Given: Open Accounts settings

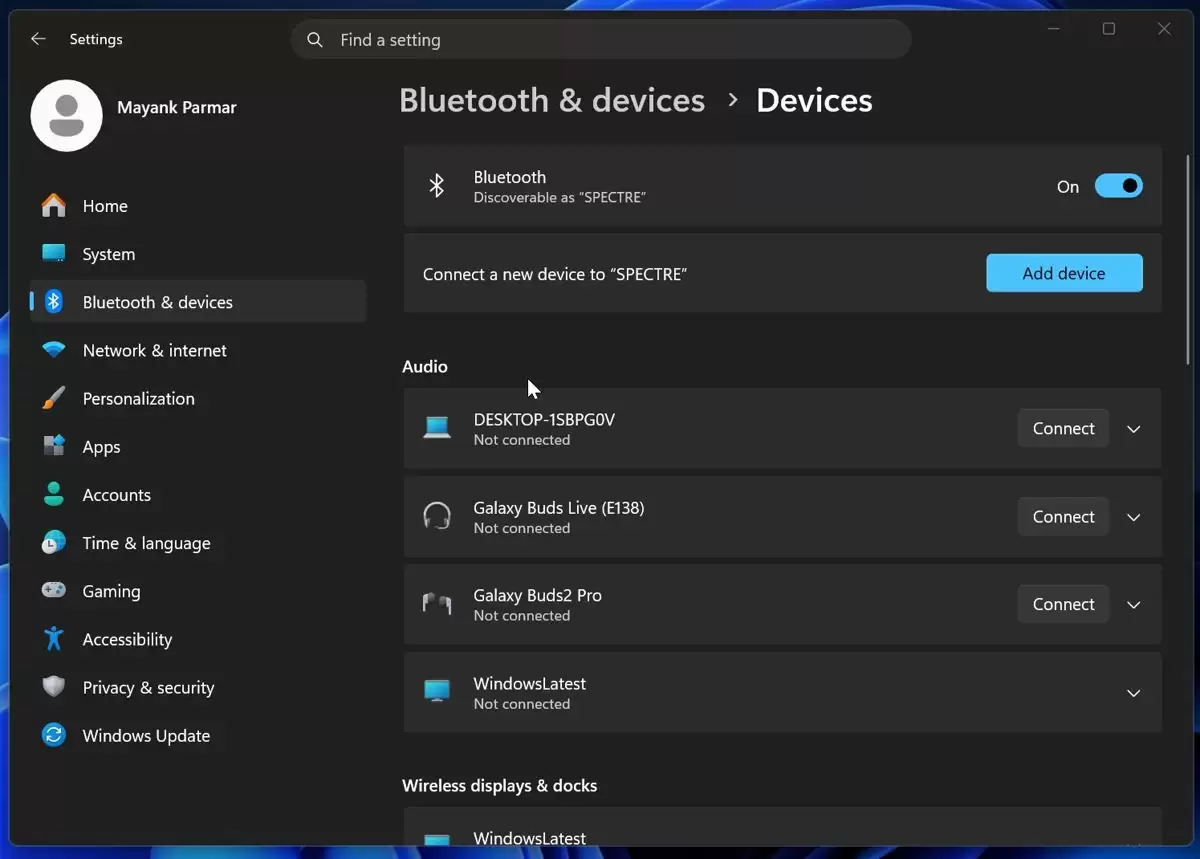Looking at the screenshot, I should click(x=198, y=495).
